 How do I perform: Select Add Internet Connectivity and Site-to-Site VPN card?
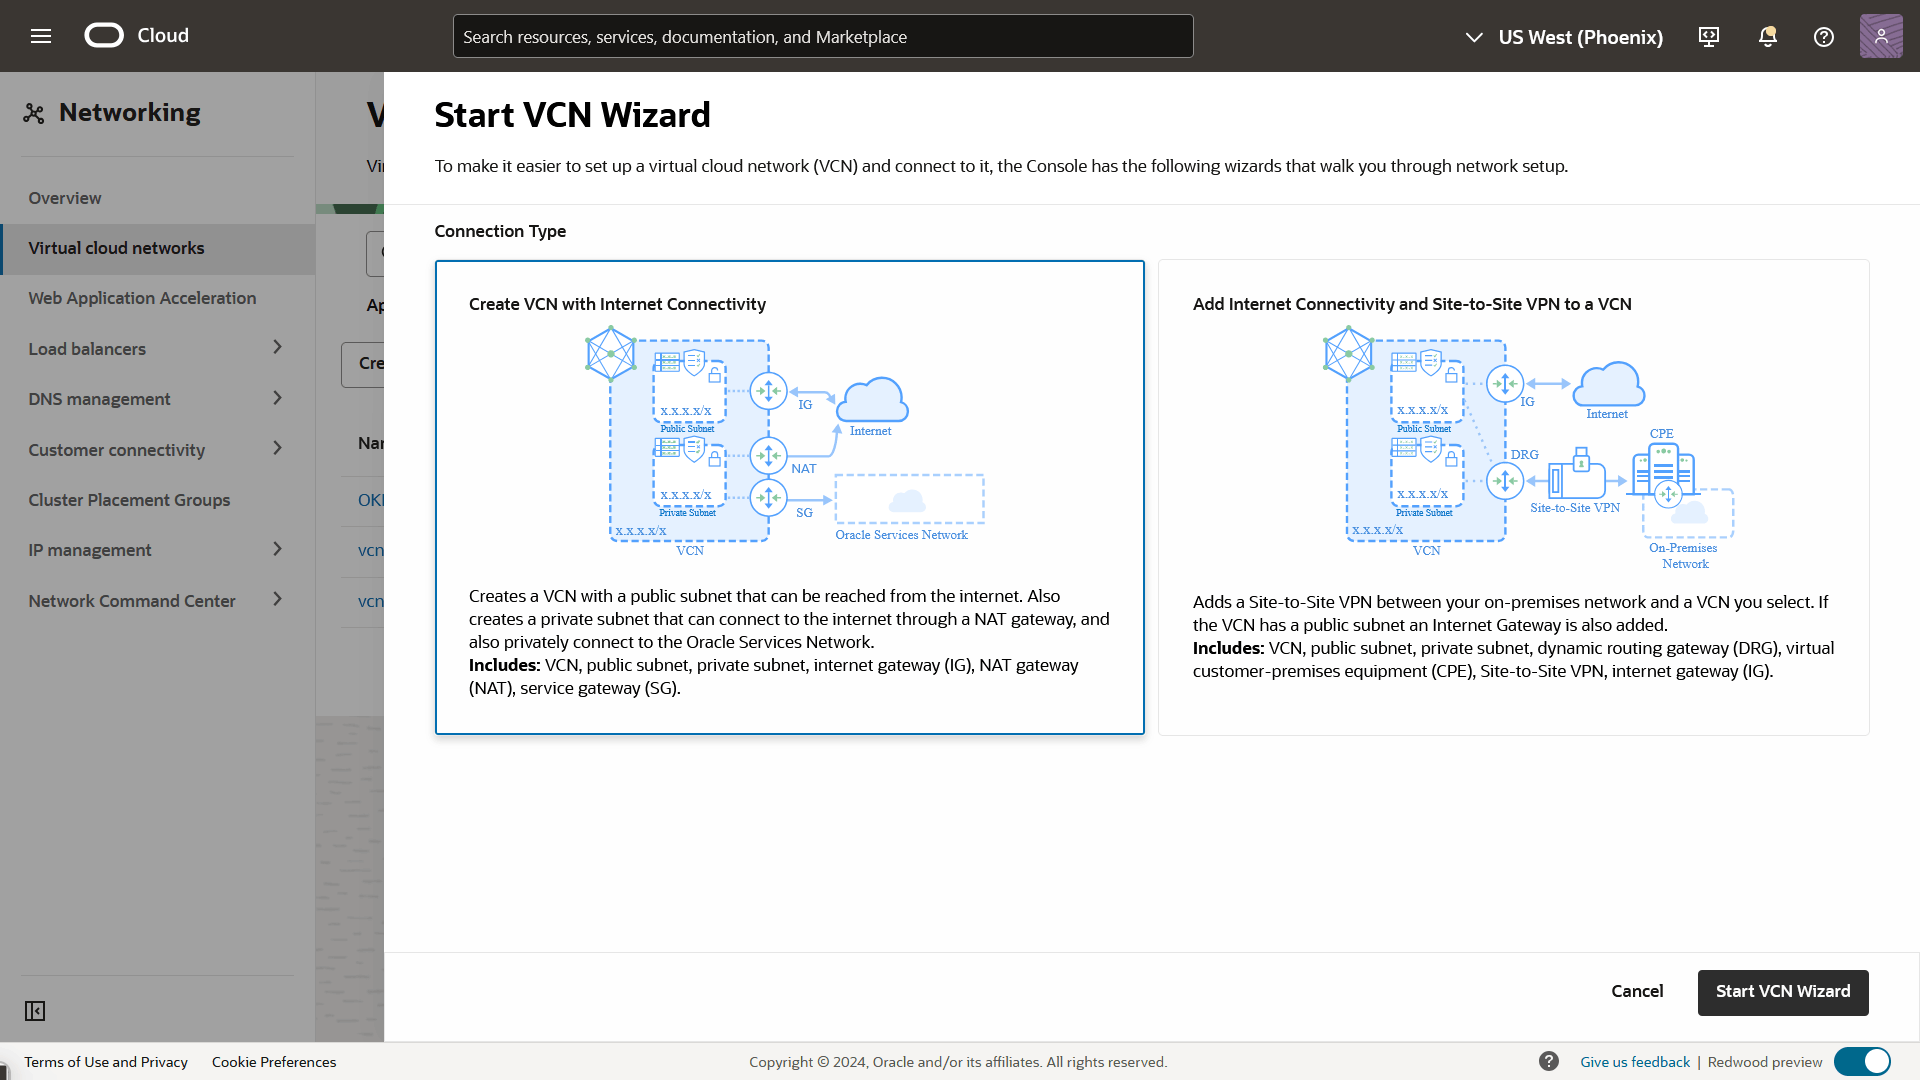pos(1513,497)
